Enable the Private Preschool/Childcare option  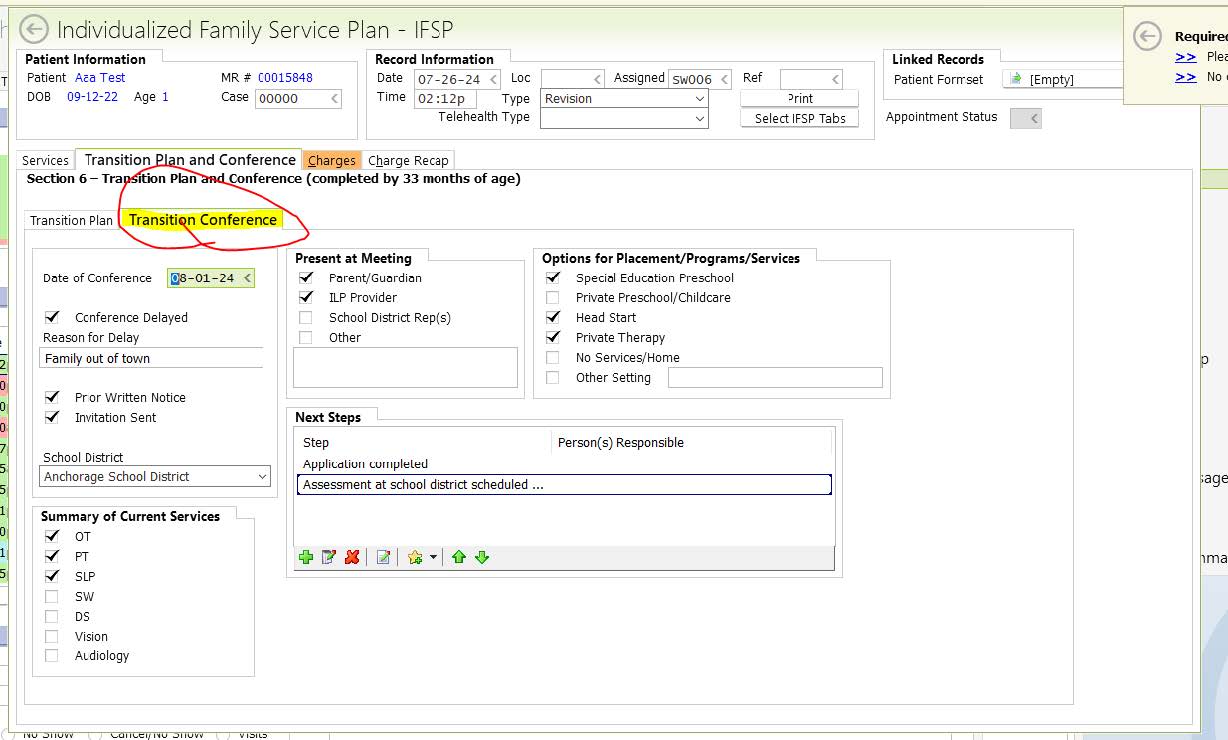click(553, 297)
